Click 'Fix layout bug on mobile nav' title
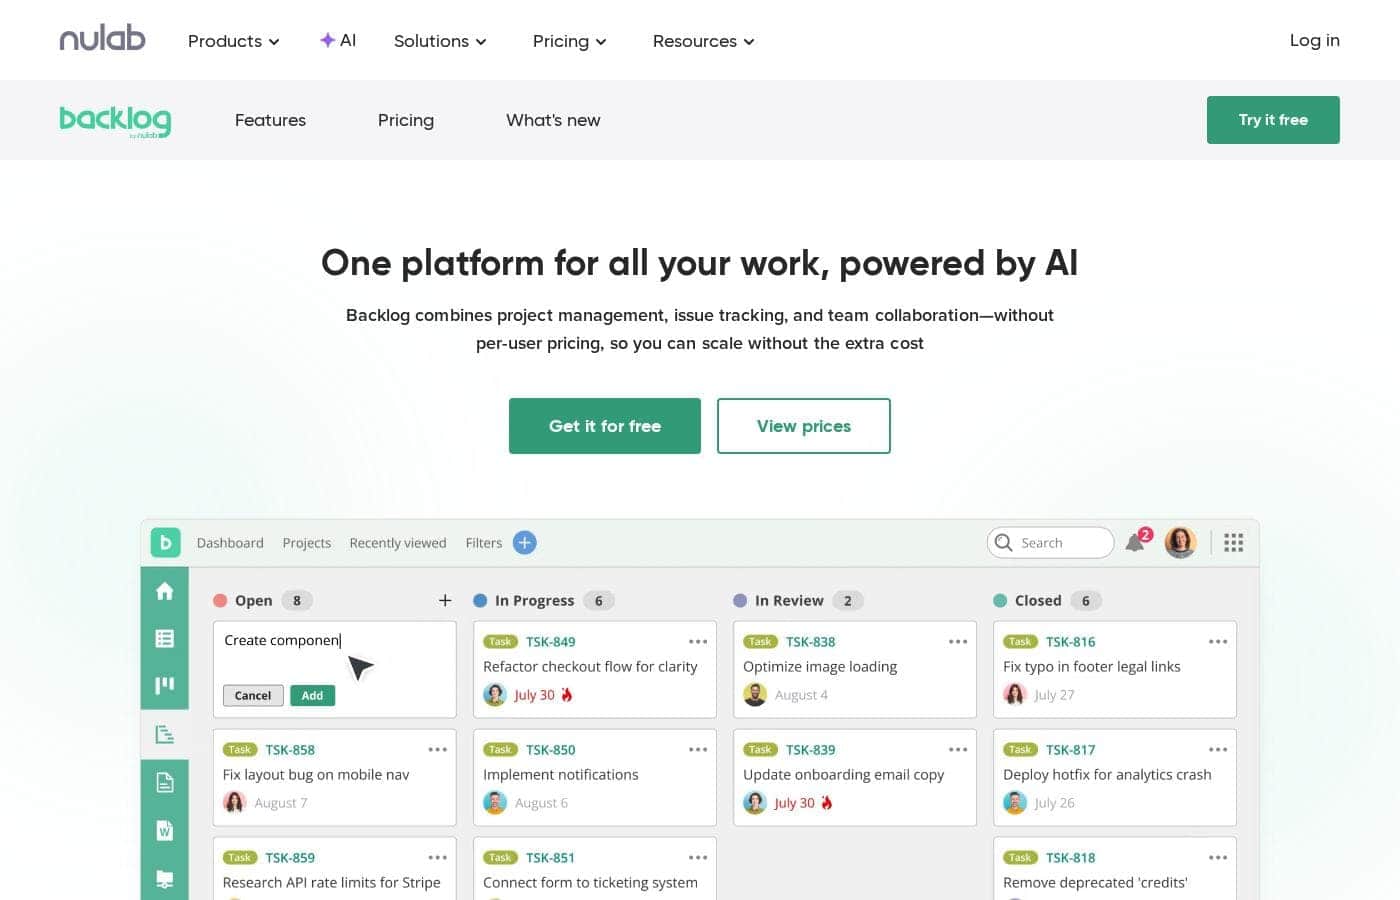The width and height of the screenshot is (1400, 900). (316, 775)
